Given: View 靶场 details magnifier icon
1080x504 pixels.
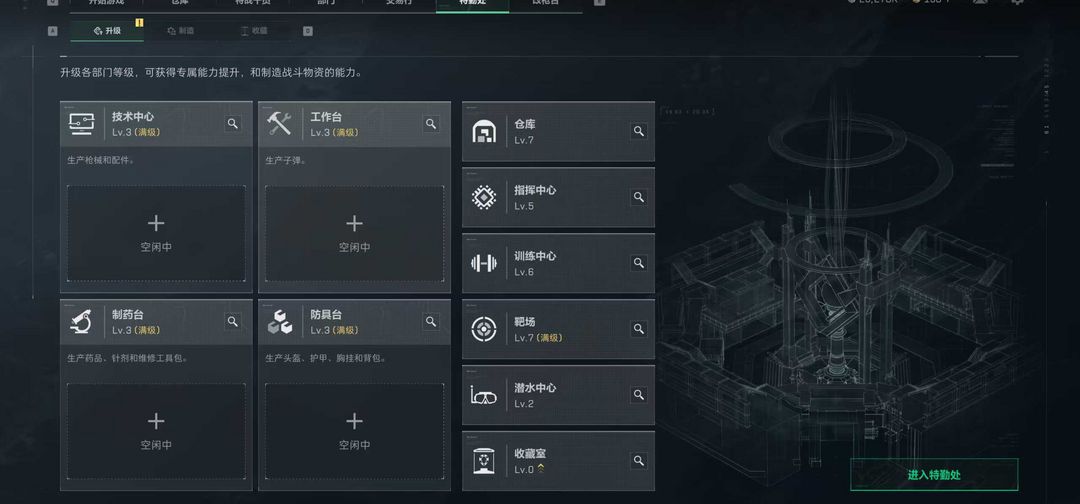Looking at the screenshot, I should click(638, 329).
